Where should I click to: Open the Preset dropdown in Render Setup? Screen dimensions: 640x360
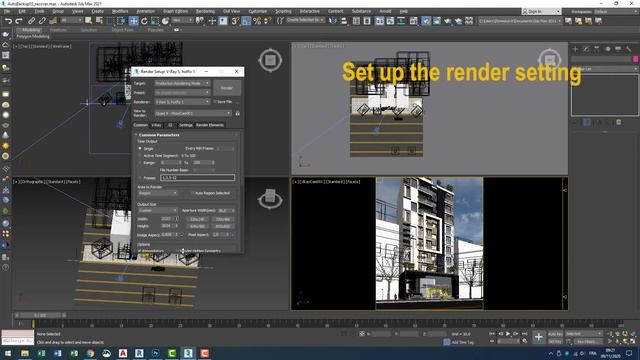[182, 93]
